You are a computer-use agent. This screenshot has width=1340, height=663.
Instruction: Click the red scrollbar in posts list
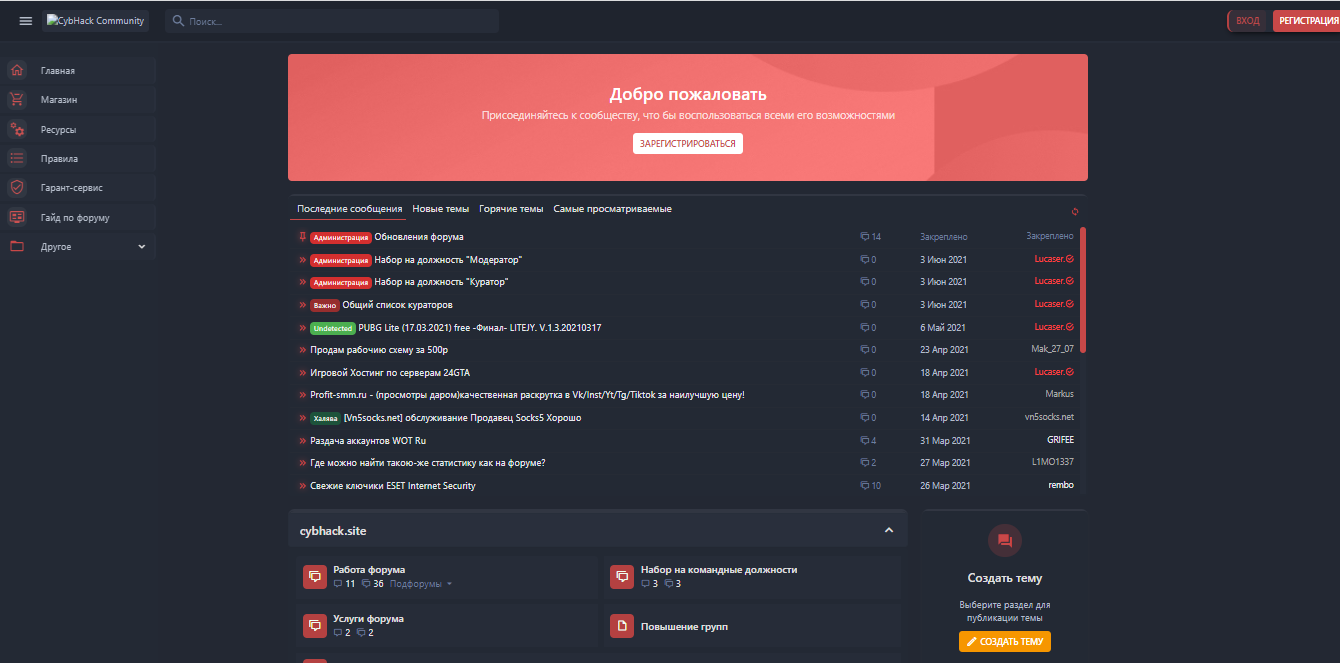(x=1083, y=290)
